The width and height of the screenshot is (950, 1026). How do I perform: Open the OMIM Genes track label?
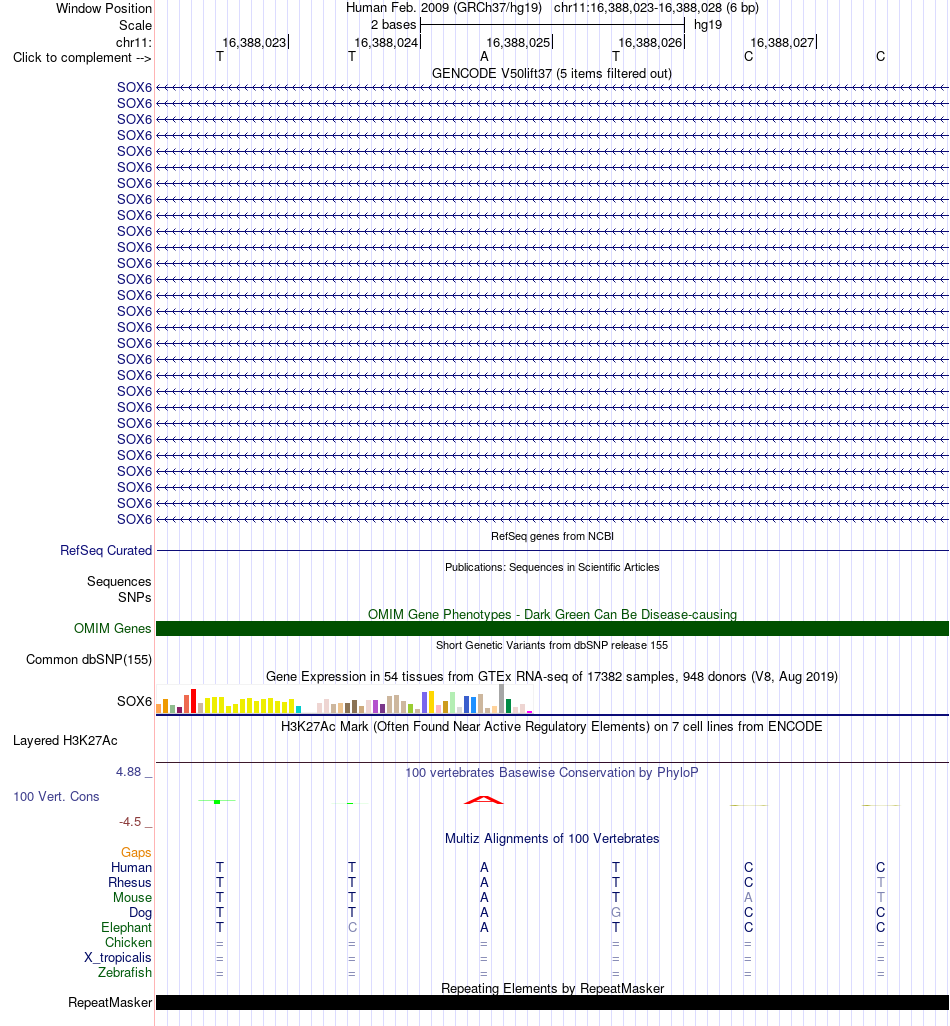pos(113,628)
